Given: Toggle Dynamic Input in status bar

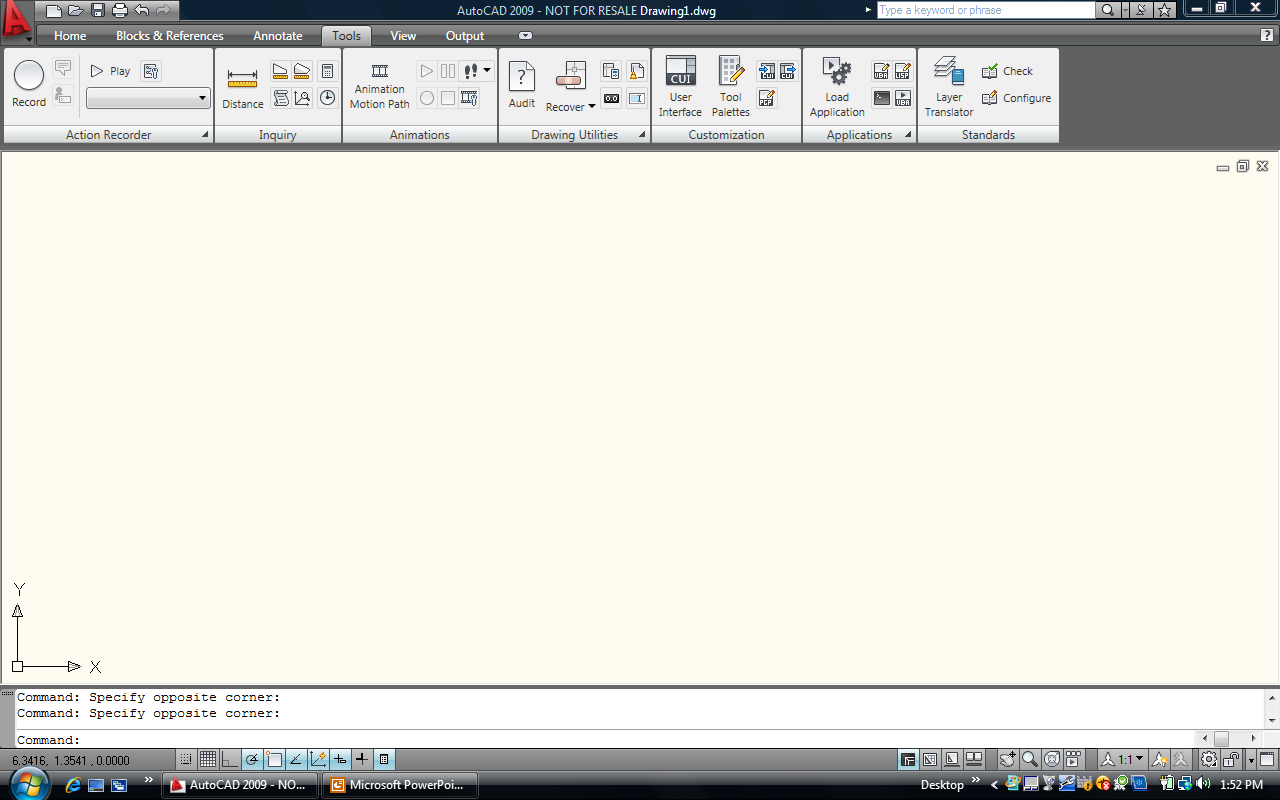Looking at the screenshot, I should [x=340, y=759].
